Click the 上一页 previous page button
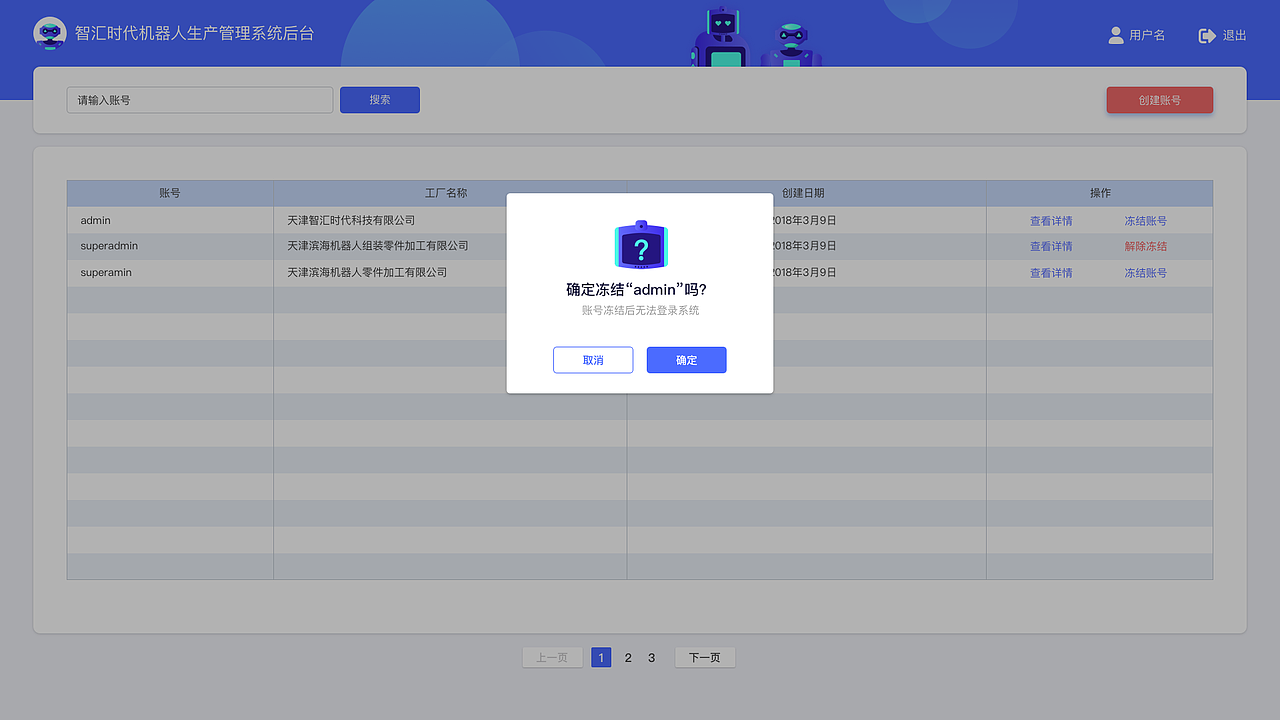This screenshot has width=1280, height=720. tap(552, 658)
